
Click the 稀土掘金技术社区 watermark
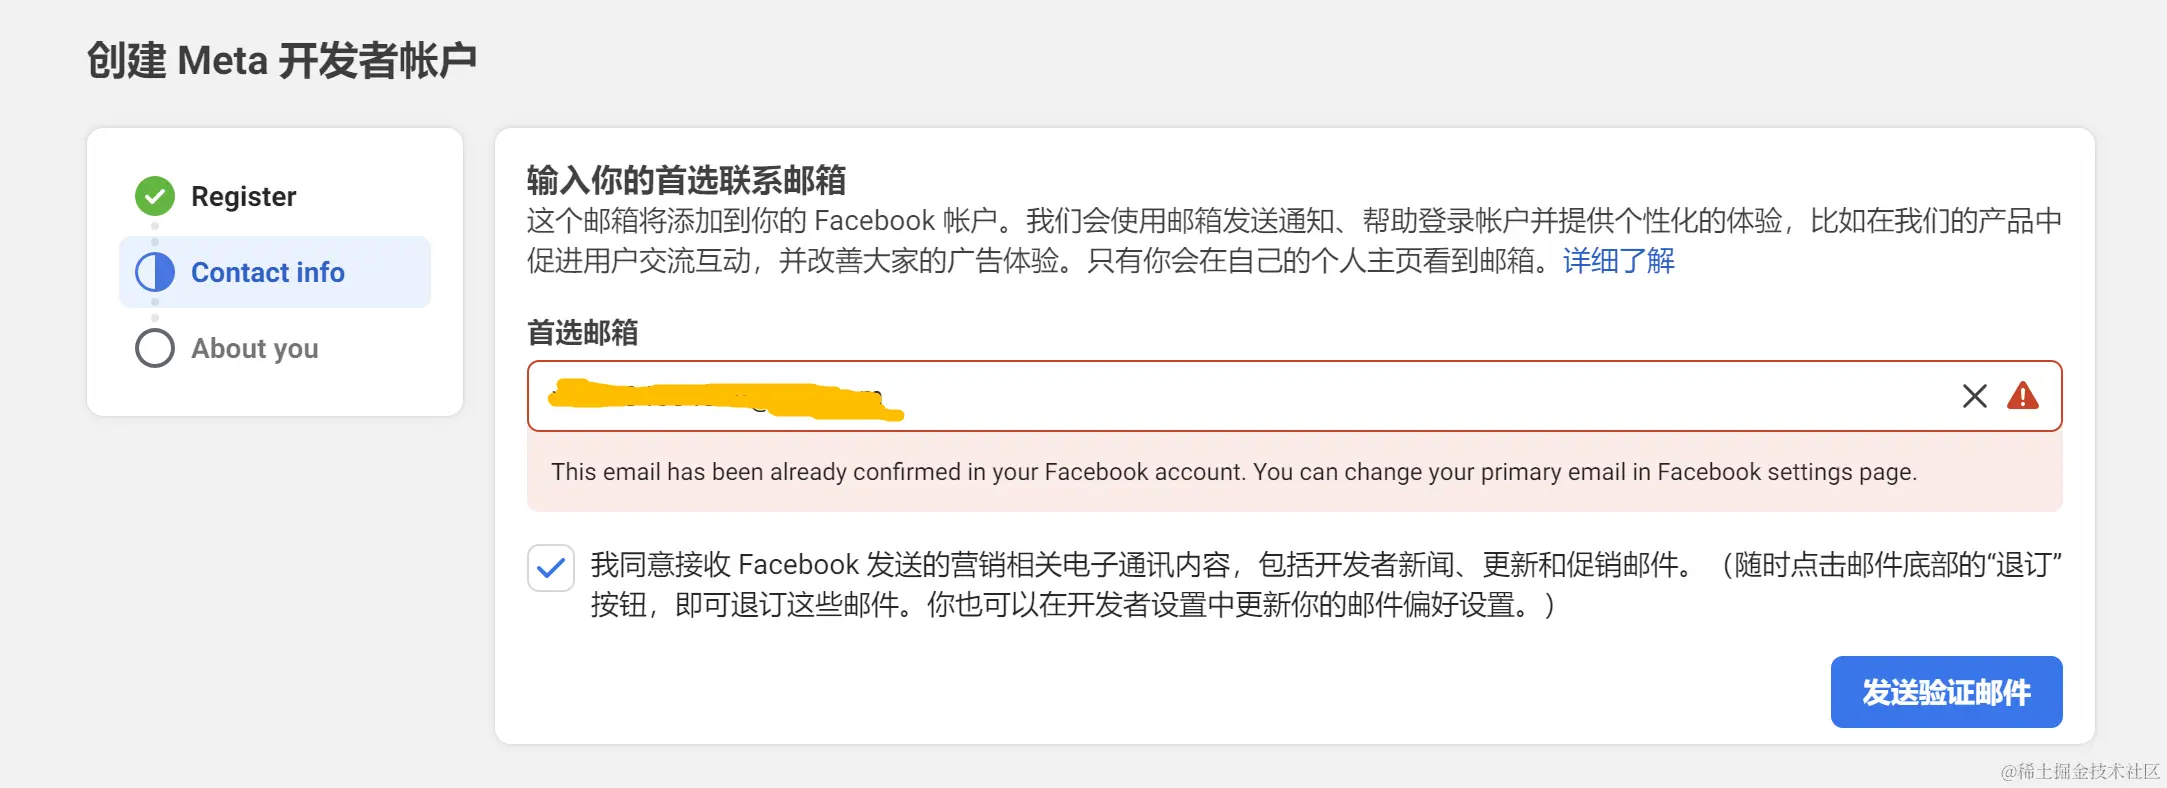click(x=2080, y=771)
